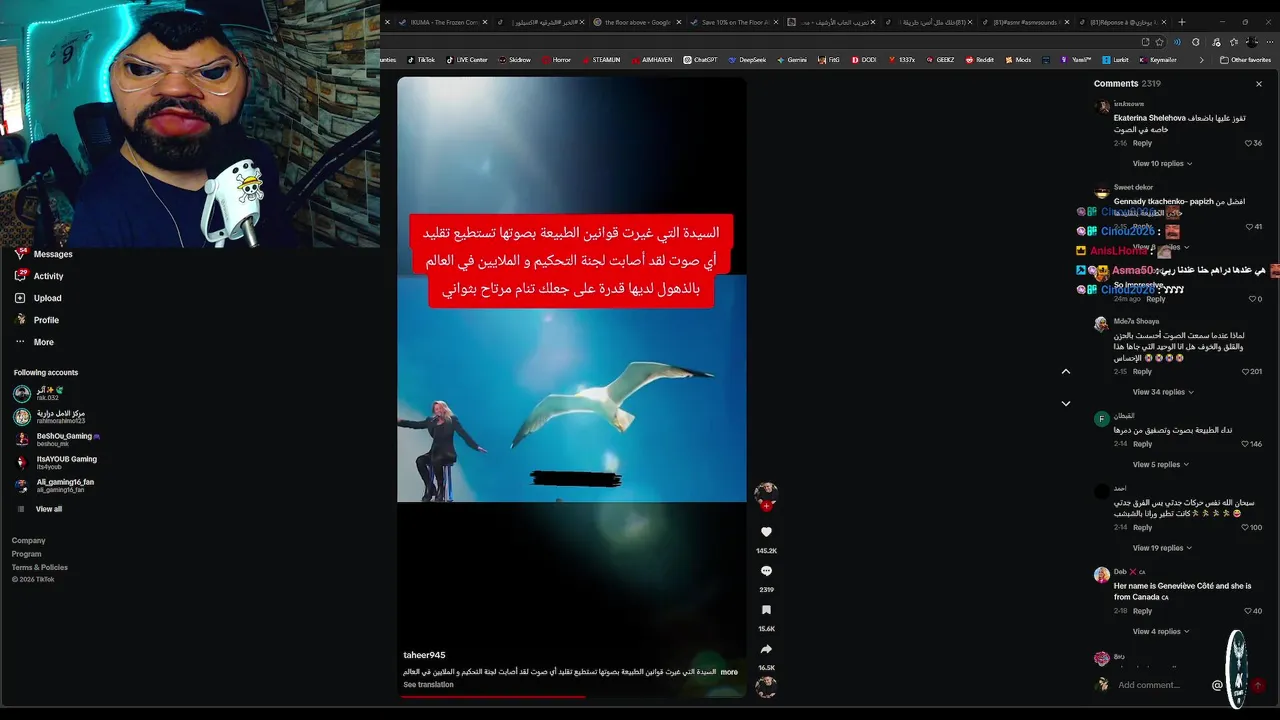
Task: Reply to Mde7a Shoaya's comment
Action: [1143, 372]
